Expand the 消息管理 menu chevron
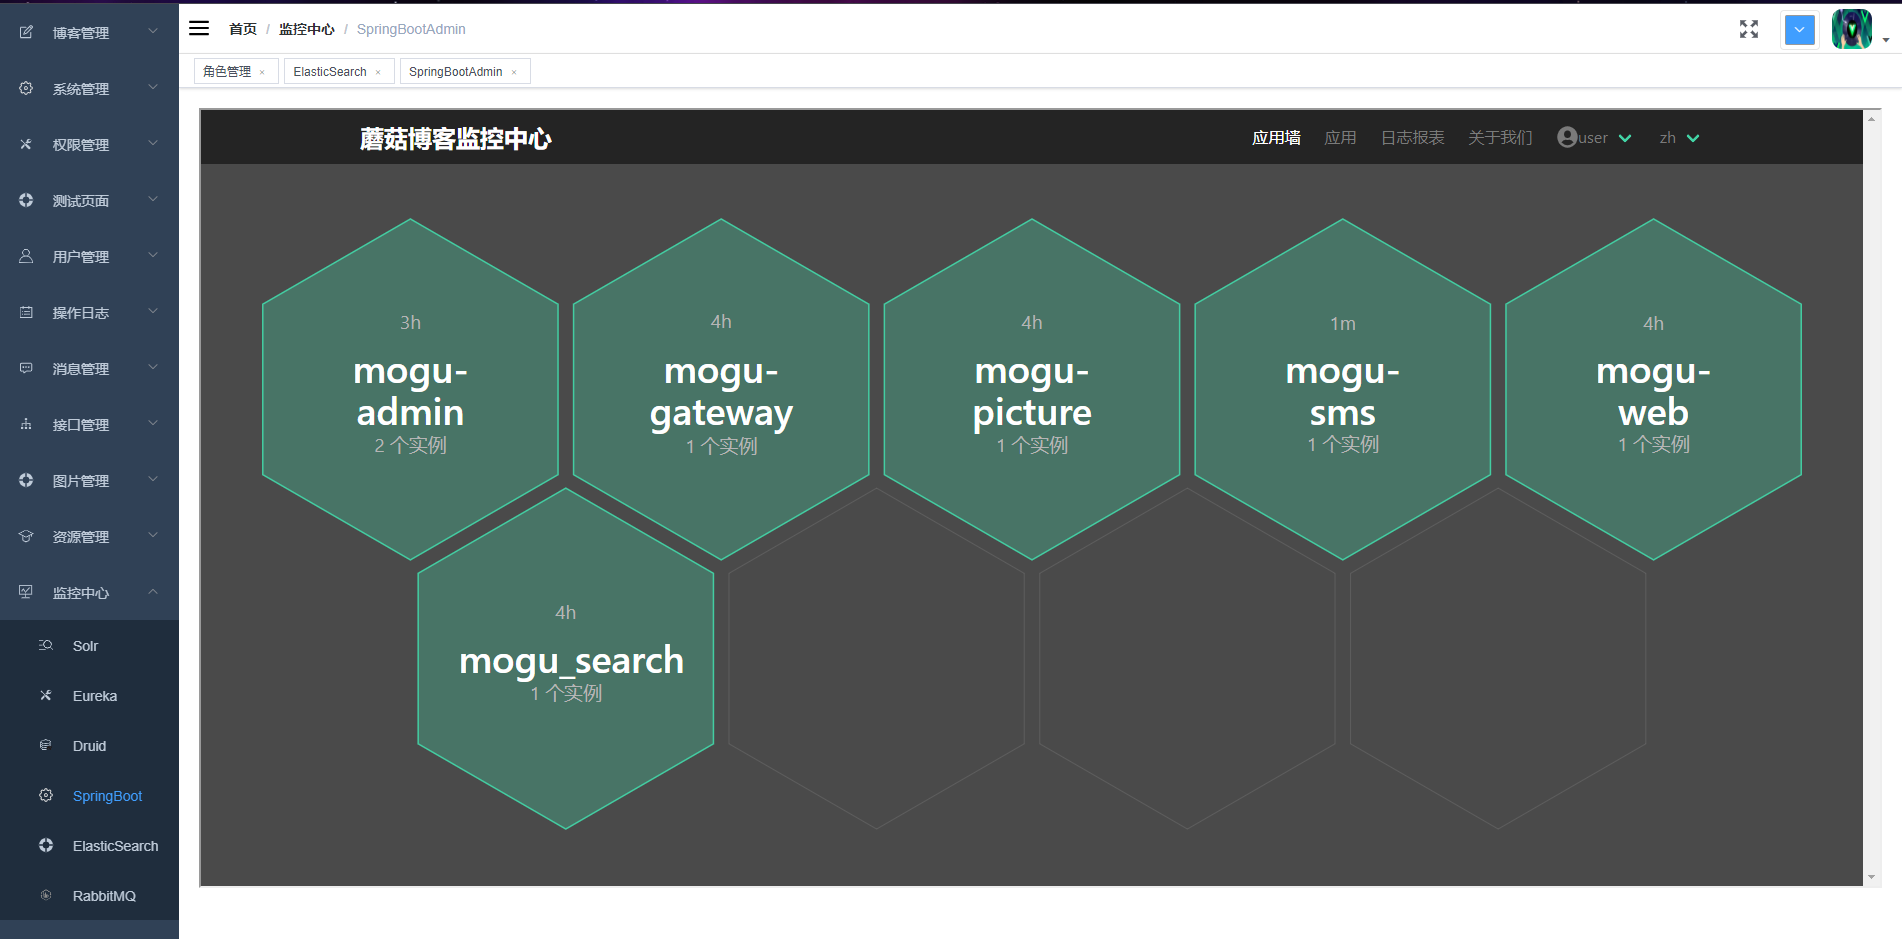The width and height of the screenshot is (1902, 939). [153, 367]
